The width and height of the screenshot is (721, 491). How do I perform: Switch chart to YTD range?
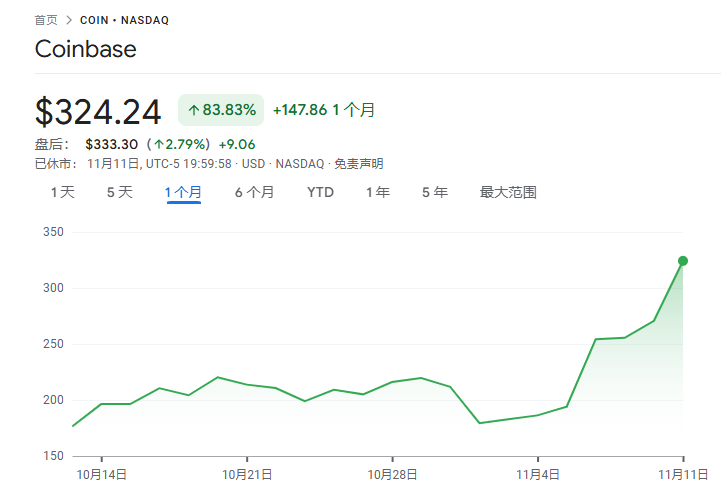click(320, 192)
